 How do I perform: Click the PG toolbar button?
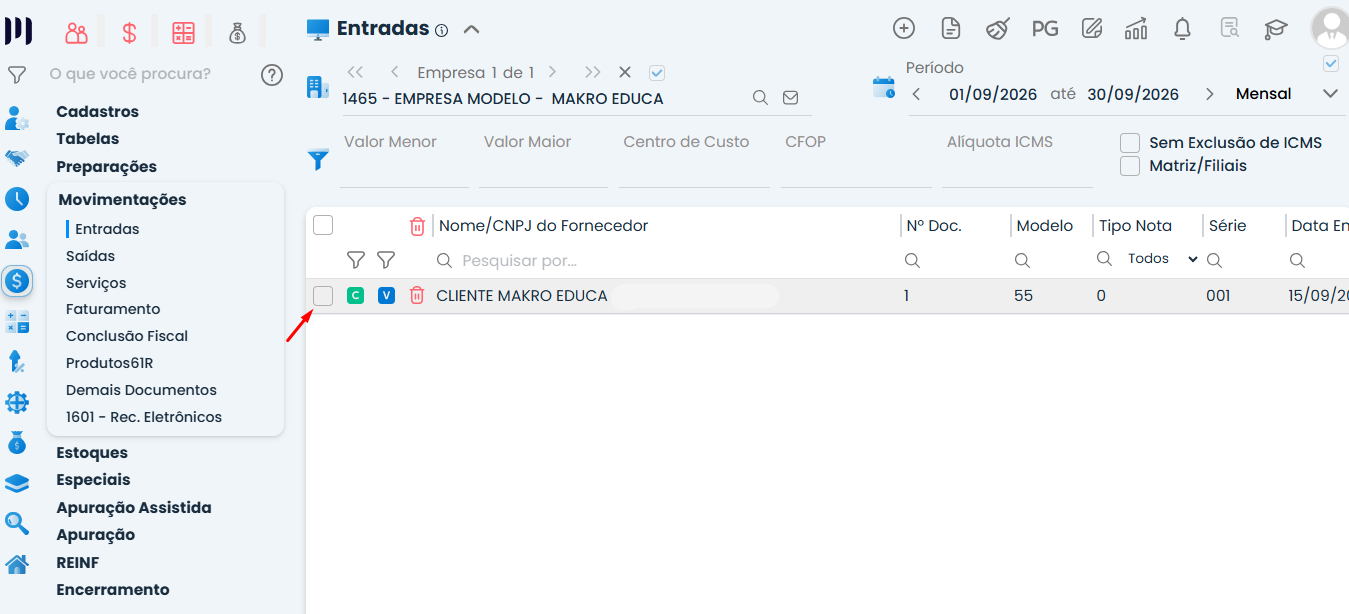point(1045,29)
